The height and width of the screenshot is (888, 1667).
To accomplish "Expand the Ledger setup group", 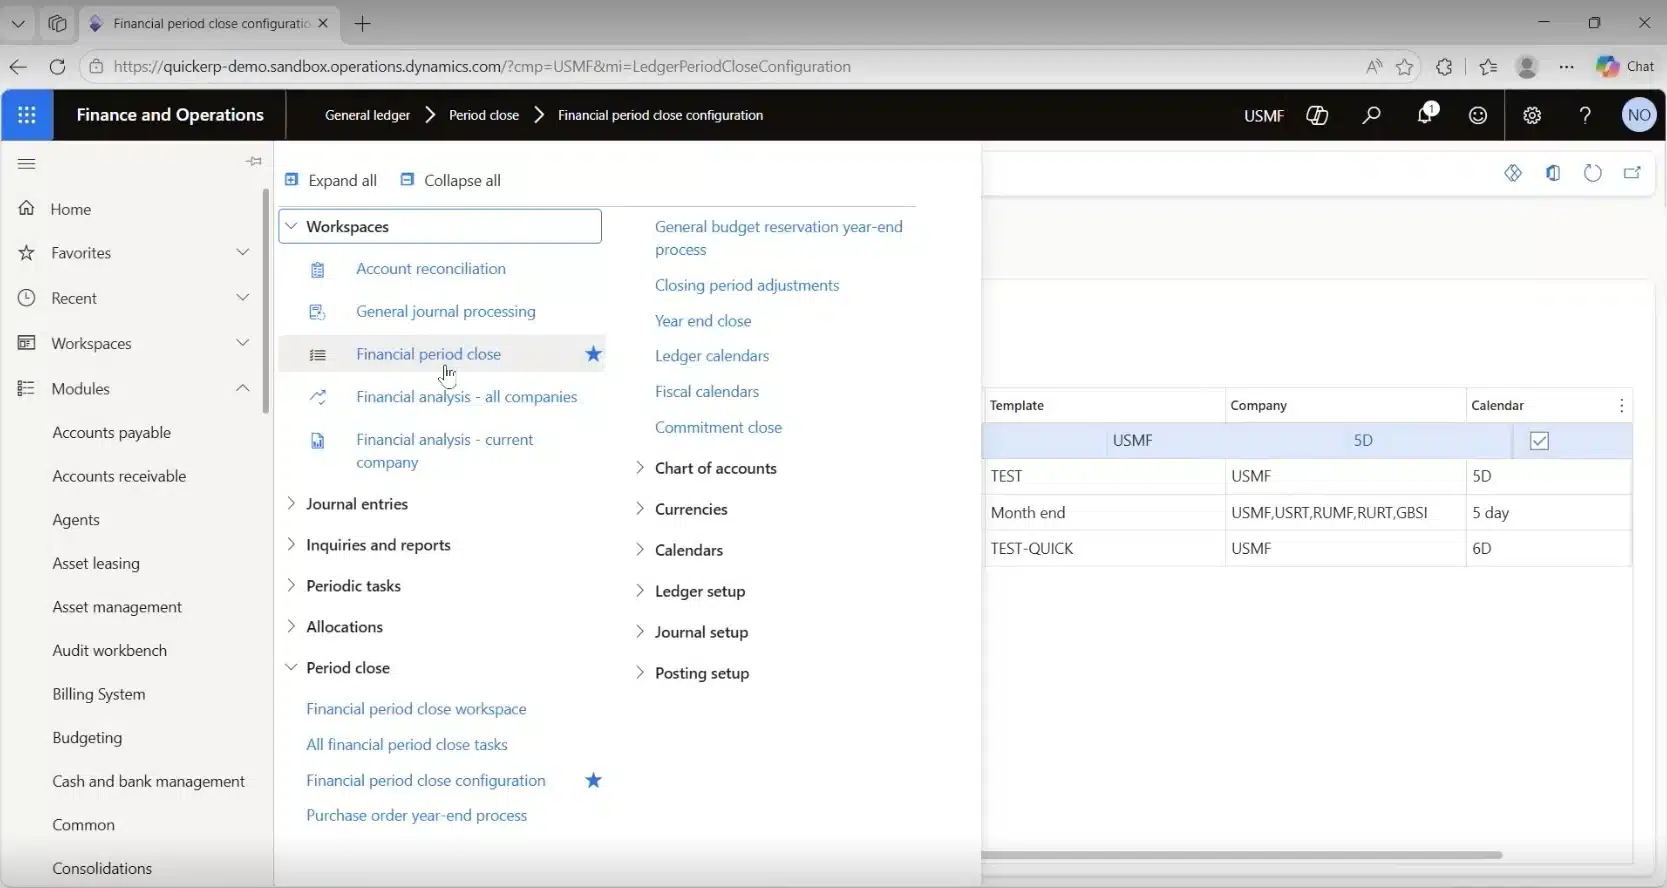I will 640,590.
